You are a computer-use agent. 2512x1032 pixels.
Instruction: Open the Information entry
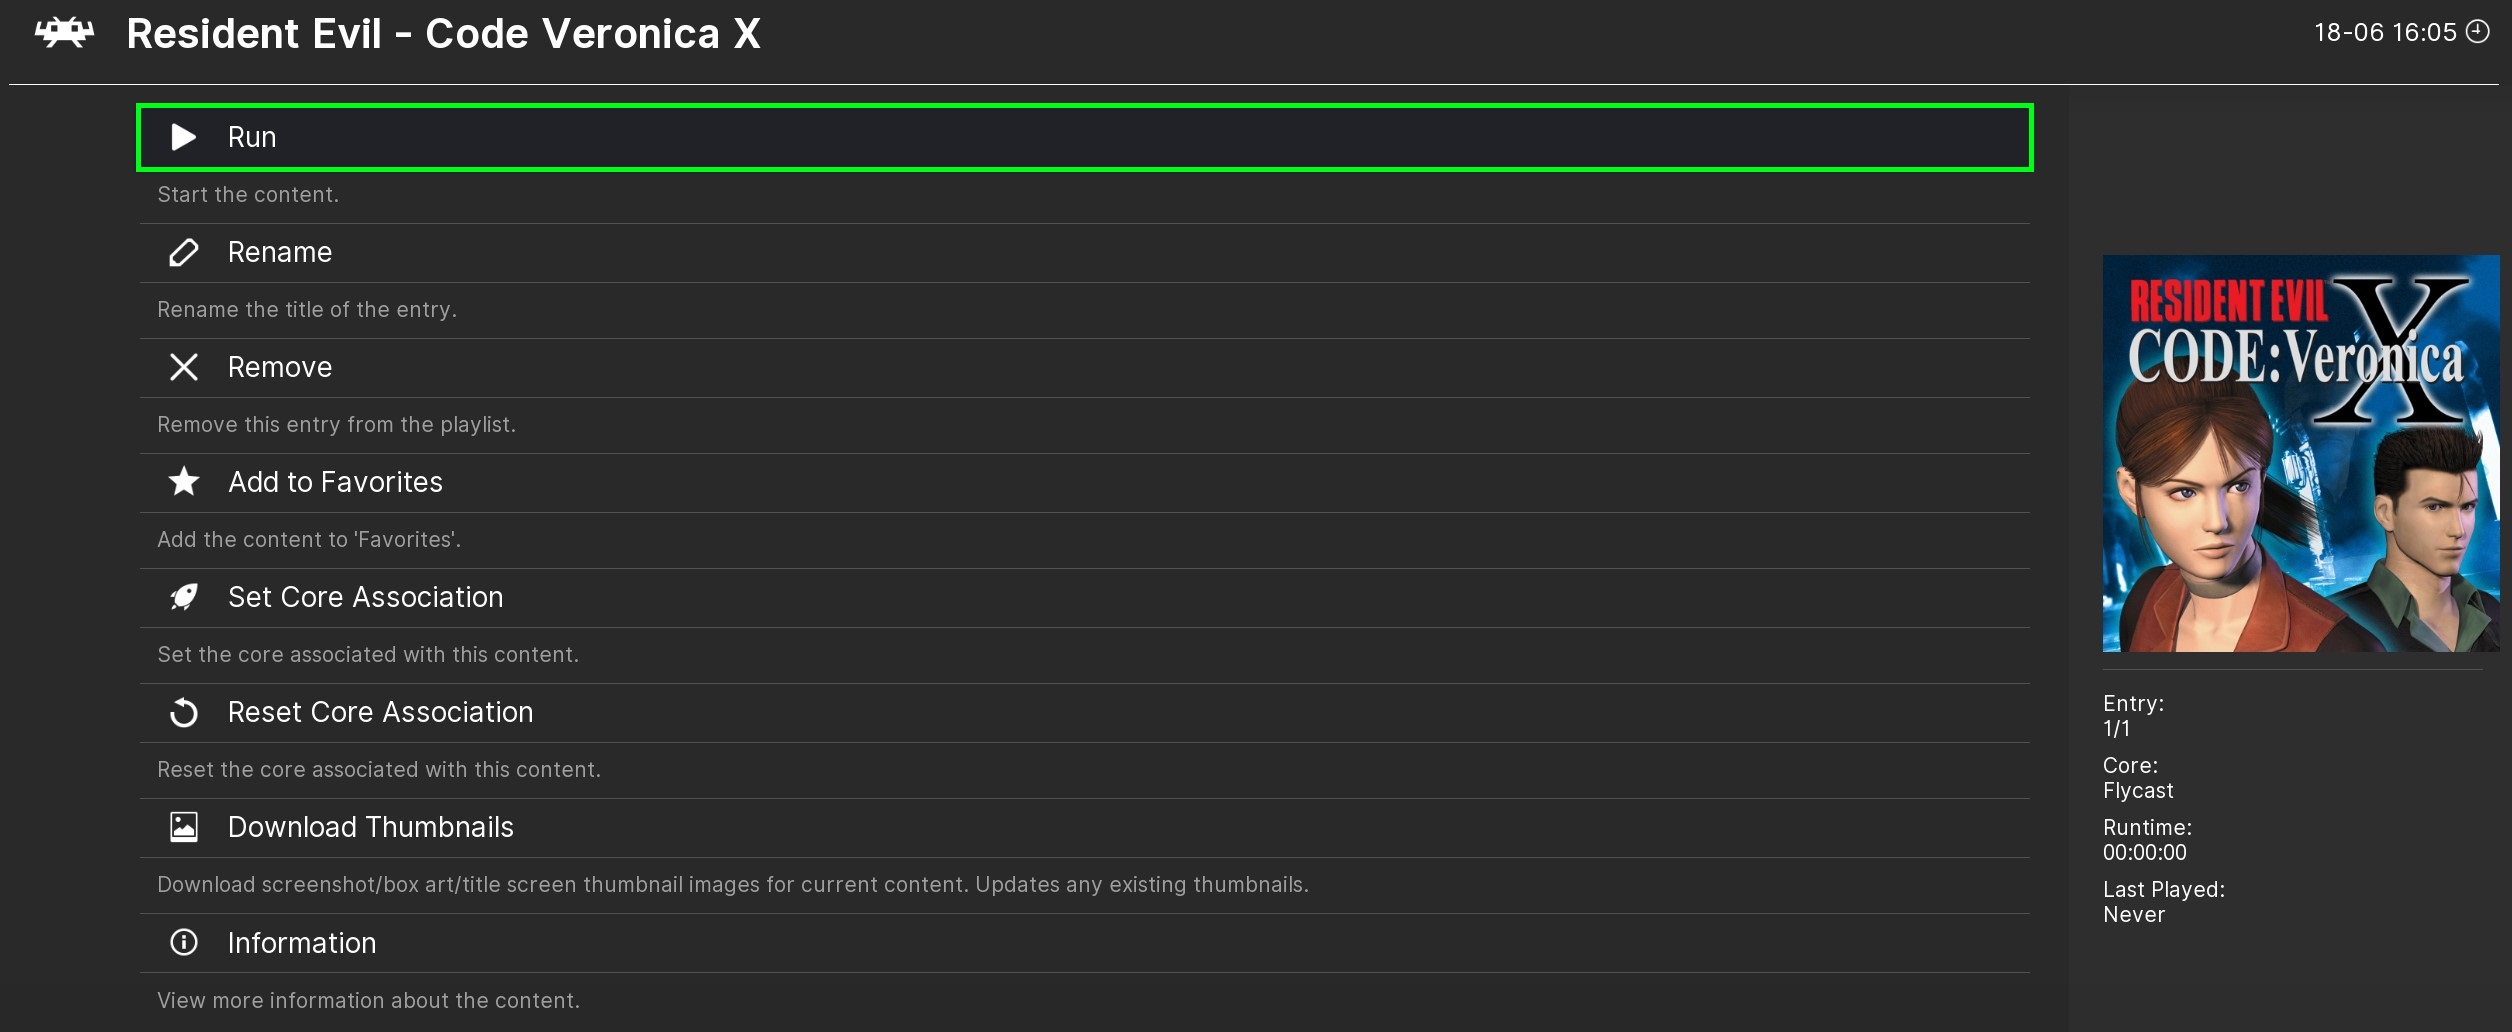(x=1085, y=942)
